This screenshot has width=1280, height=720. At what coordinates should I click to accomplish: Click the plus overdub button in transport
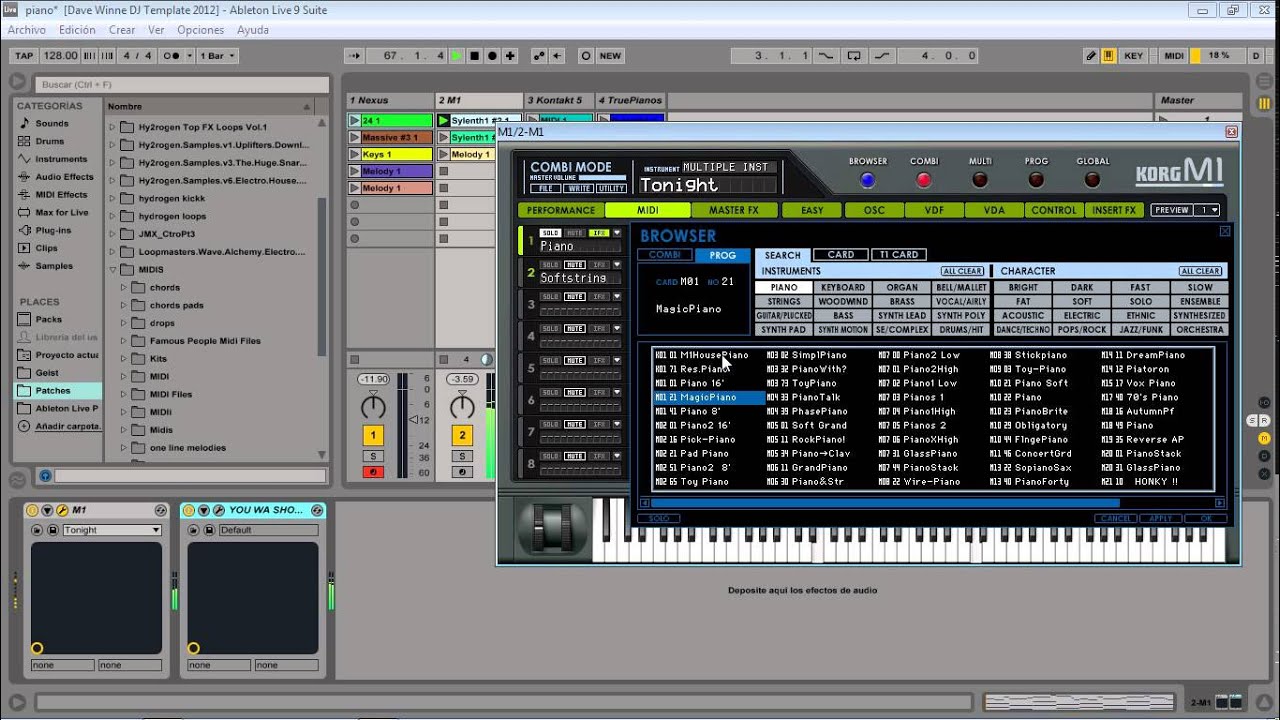pos(510,56)
